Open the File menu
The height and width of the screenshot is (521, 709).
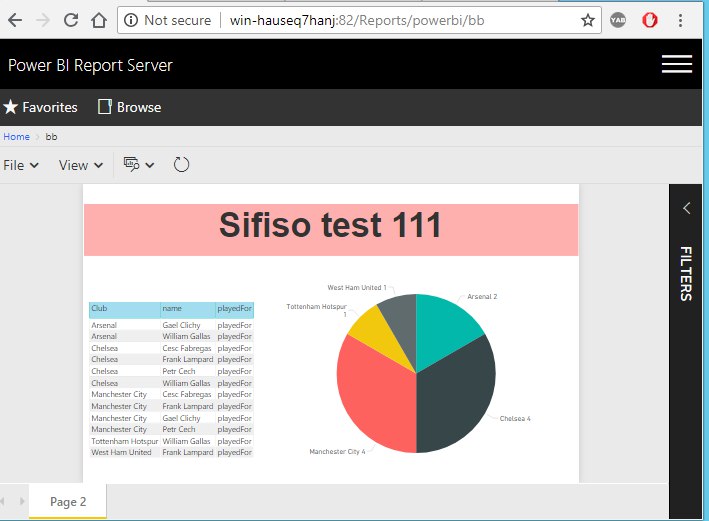21,166
